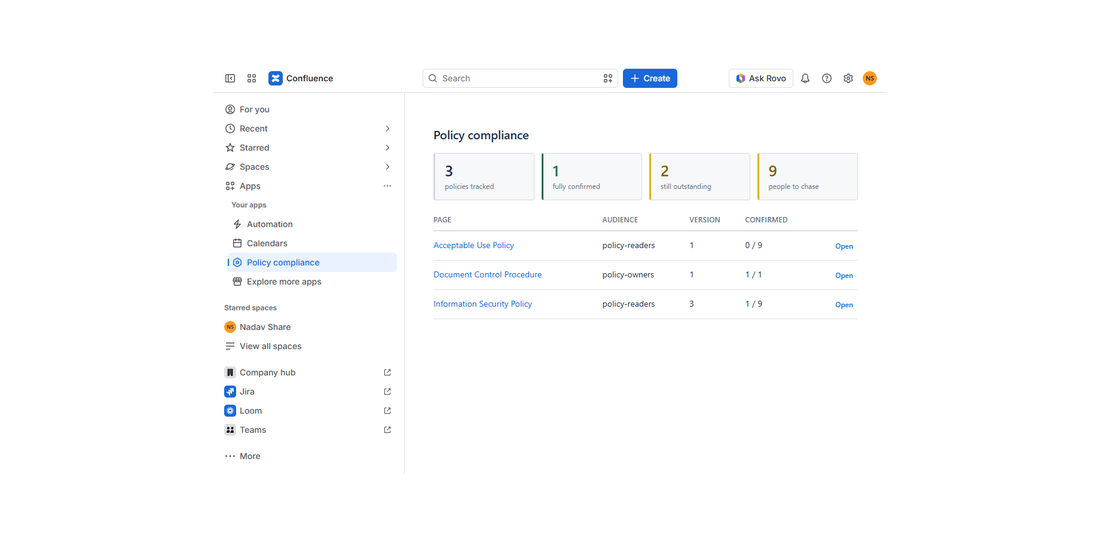Click the AUDIENCE column header
The height and width of the screenshot is (538, 1100).
click(x=620, y=220)
